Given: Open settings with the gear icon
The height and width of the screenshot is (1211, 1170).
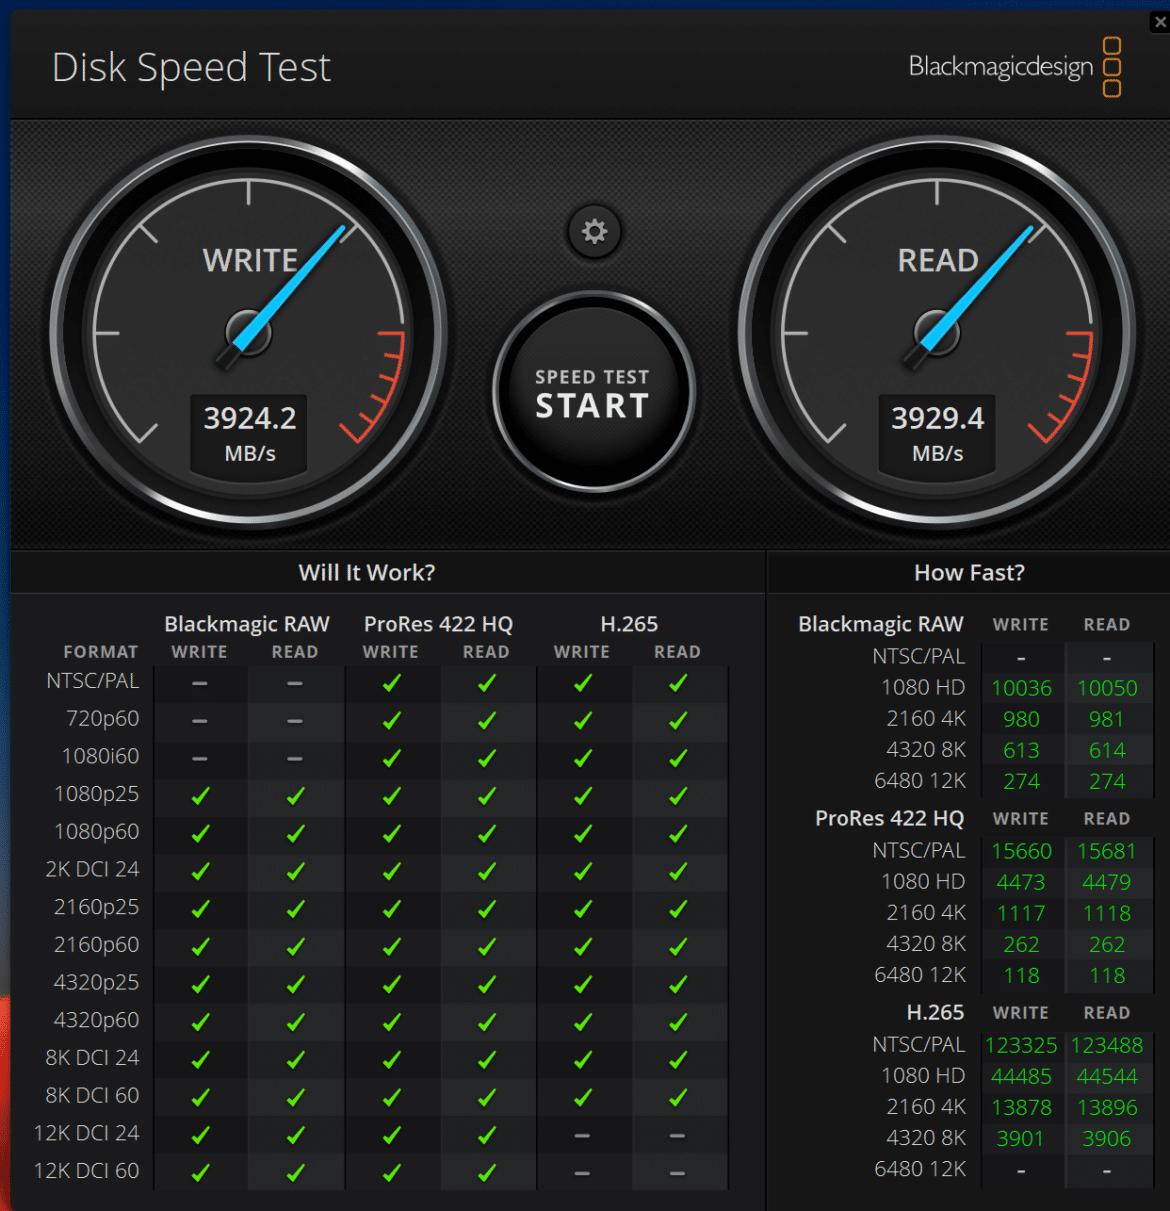Looking at the screenshot, I should [x=595, y=232].
